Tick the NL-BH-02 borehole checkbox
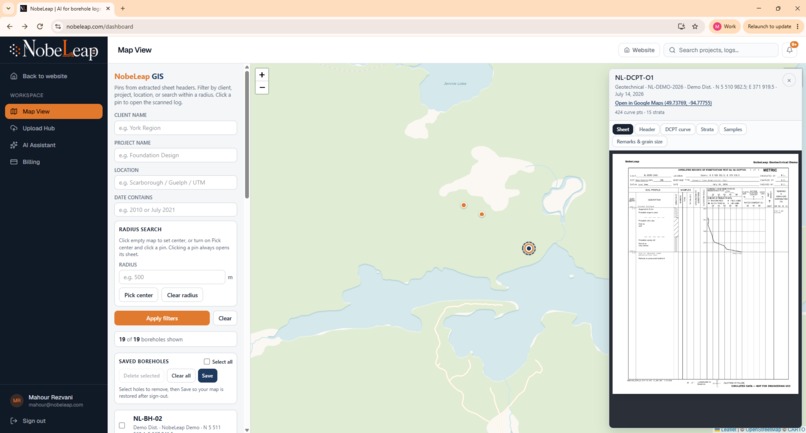The height and width of the screenshot is (433, 806). coord(122,425)
